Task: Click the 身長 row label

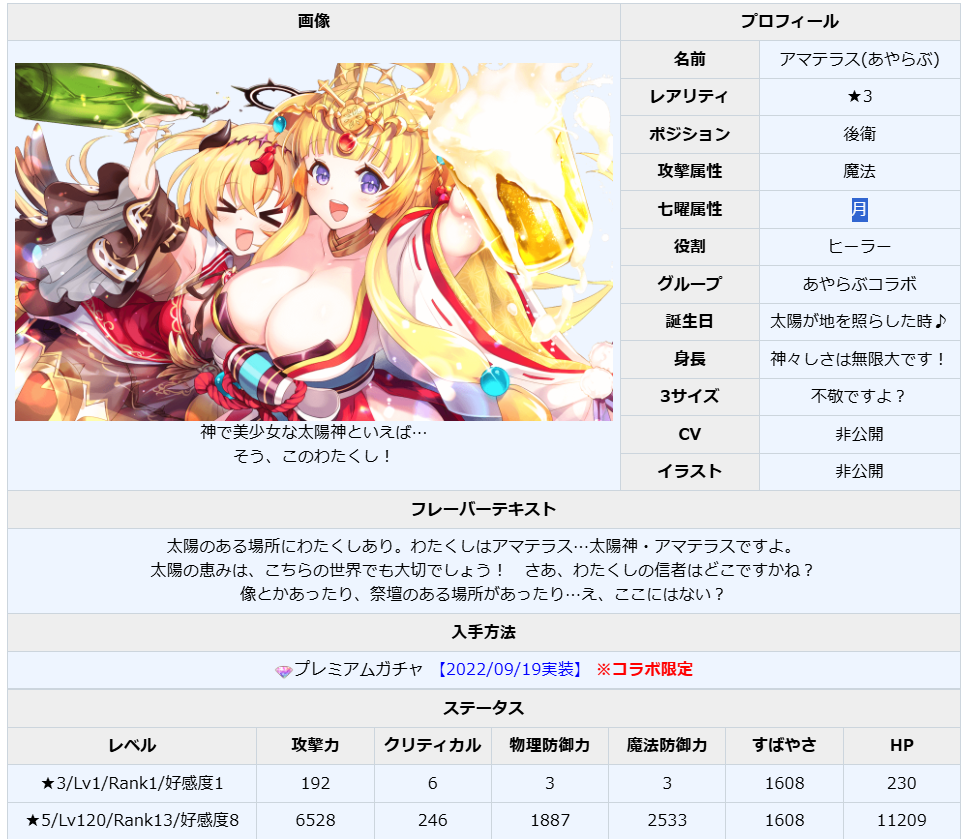Action: click(689, 359)
